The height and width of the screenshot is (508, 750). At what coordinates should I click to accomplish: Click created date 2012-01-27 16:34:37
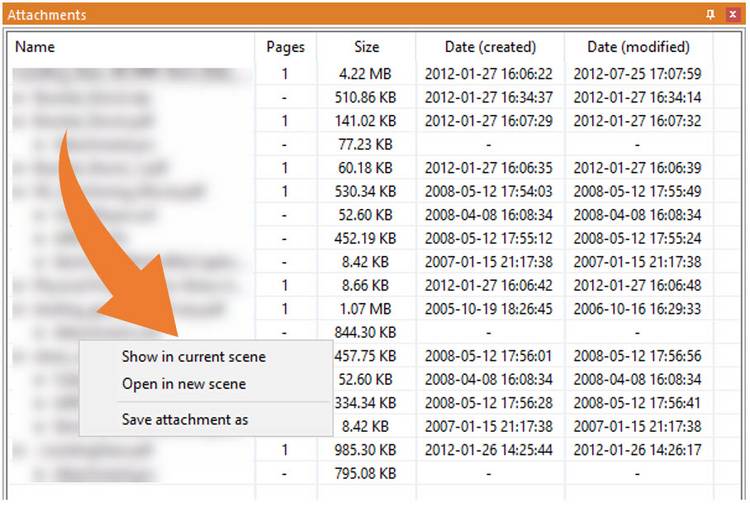[489, 98]
